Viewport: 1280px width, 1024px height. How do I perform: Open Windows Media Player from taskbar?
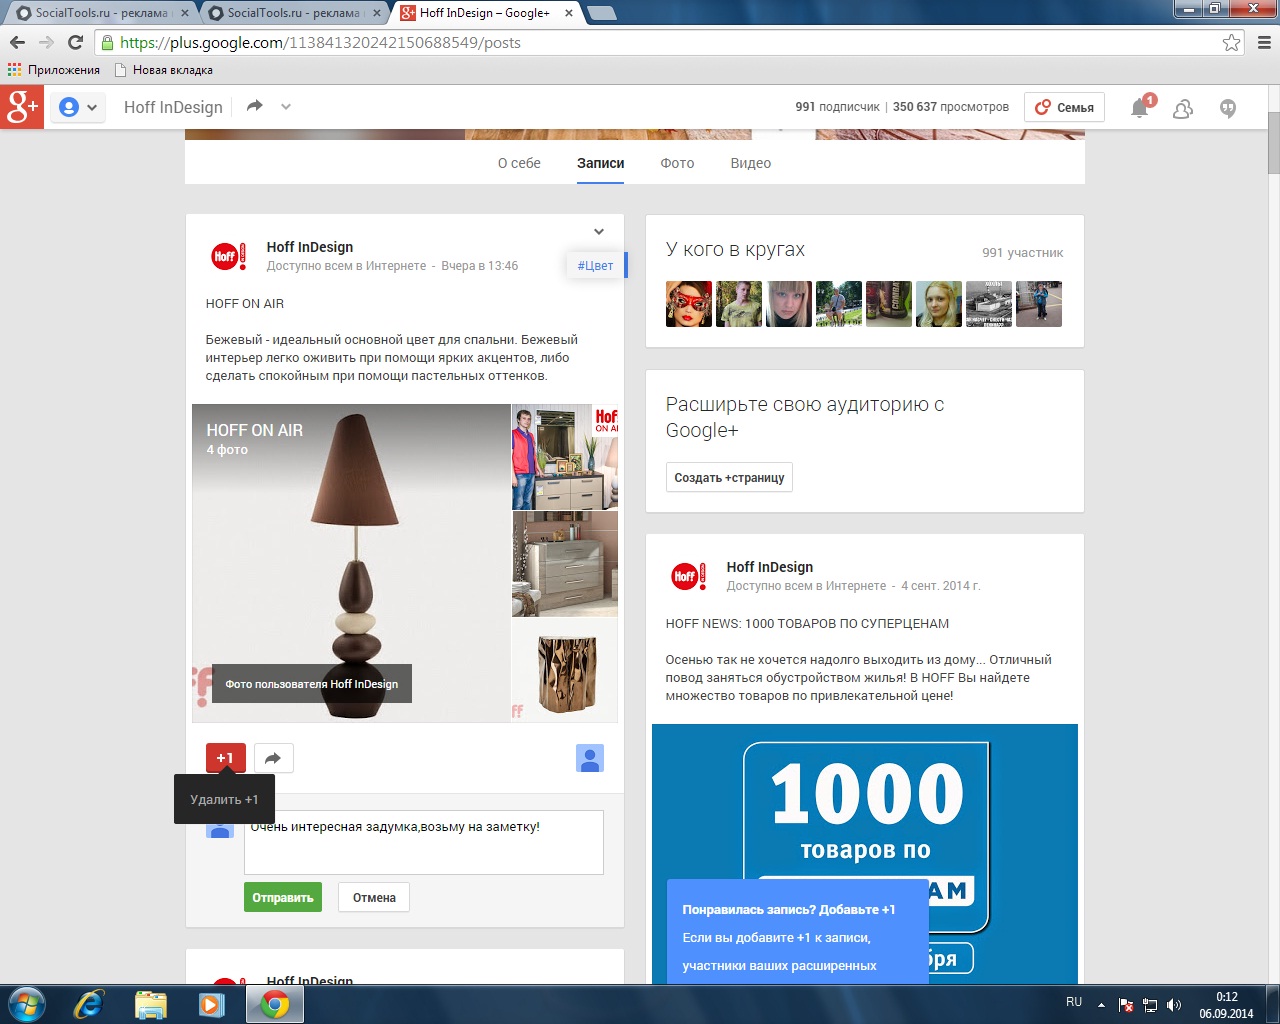click(x=211, y=1004)
